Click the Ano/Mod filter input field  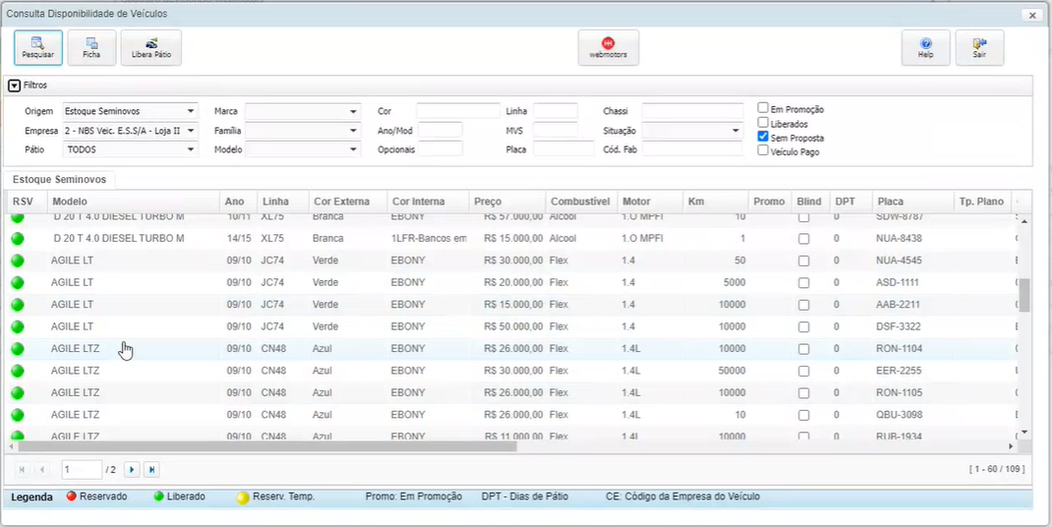(440, 130)
